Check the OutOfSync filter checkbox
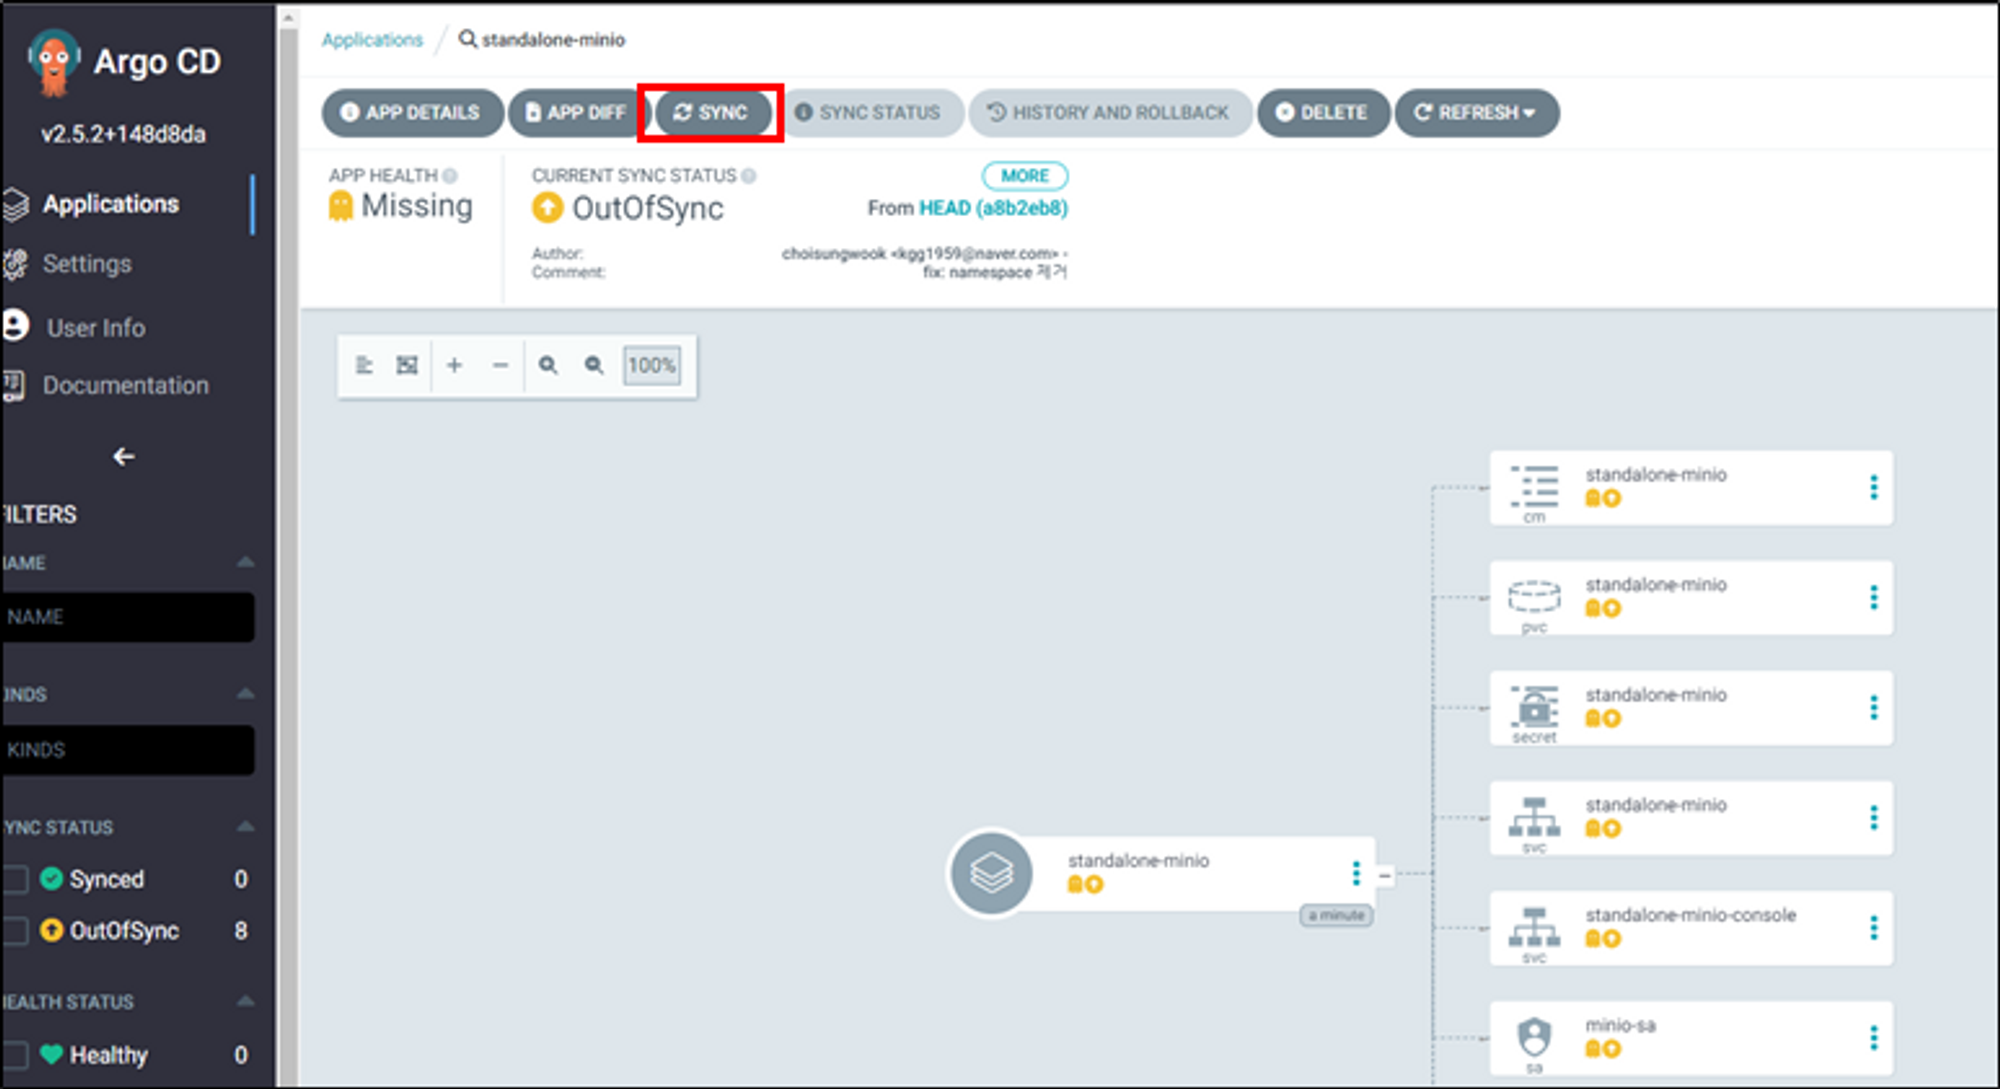The width and height of the screenshot is (2000, 1089). [x=16, y=931]
